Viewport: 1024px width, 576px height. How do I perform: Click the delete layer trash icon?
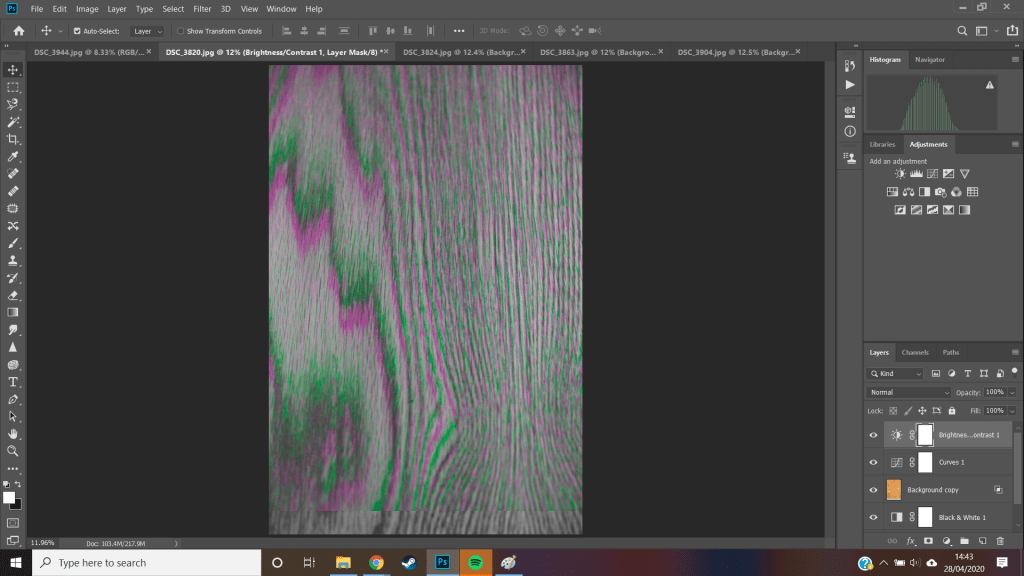1000,541
